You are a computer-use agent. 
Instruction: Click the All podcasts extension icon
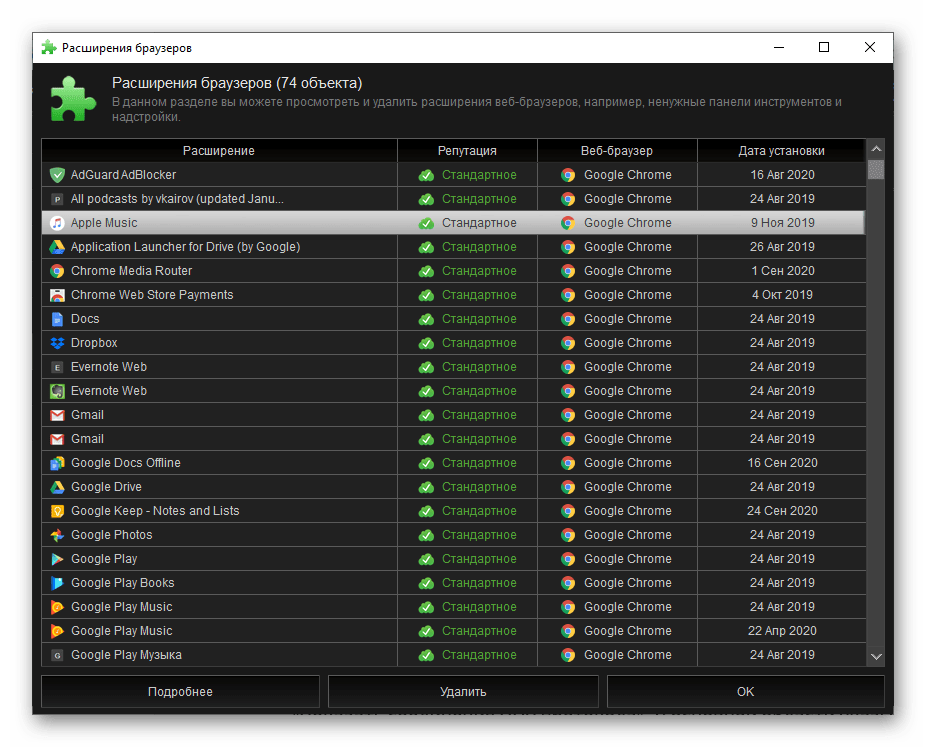[x=57, y=199]
